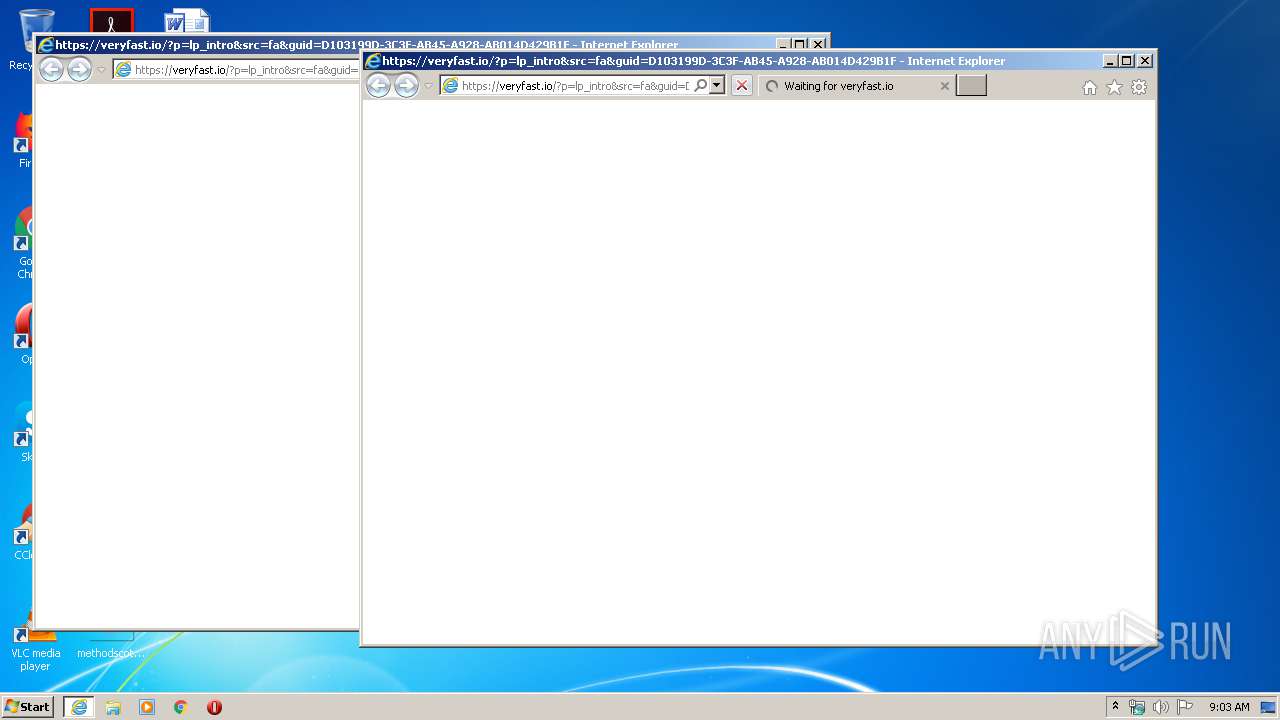Close the rear Internet Explorer window
The image size is (1280, 720).
click(x=818, y=45)
